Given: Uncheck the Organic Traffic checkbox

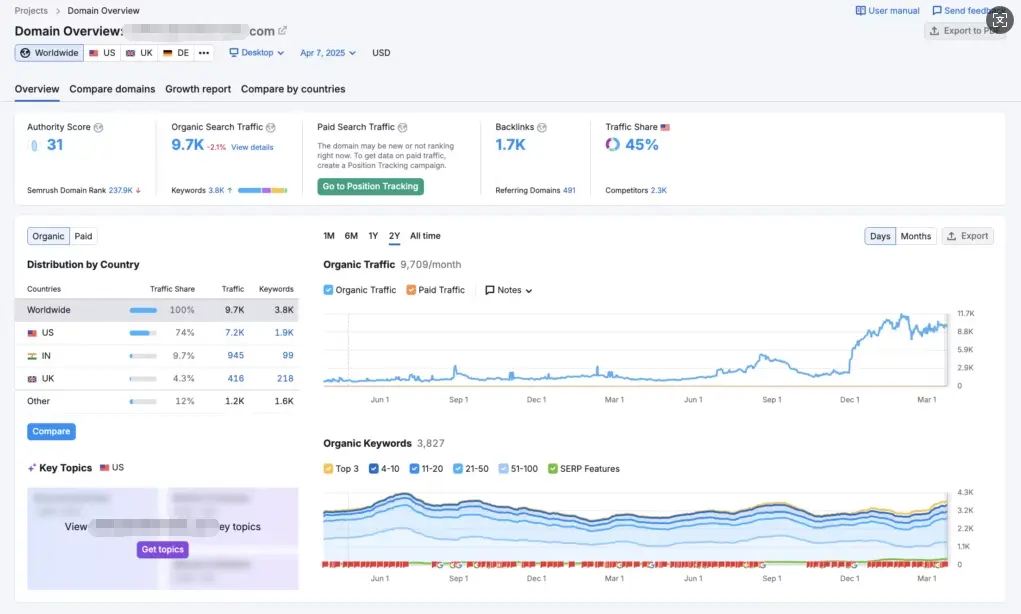Looking at the screenshot, I should click(329, 290).
